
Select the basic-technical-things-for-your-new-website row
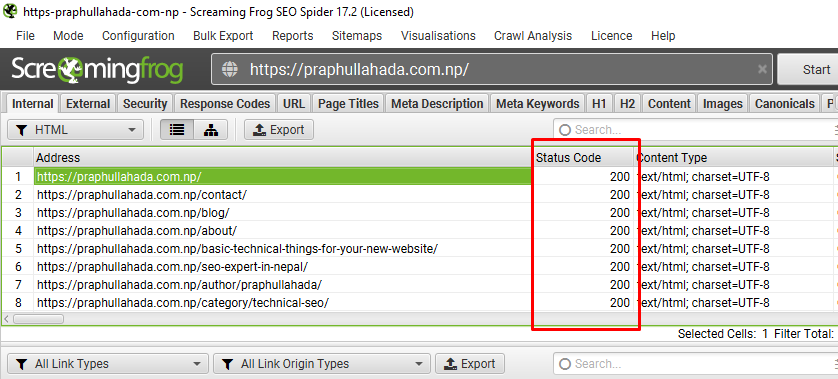[x=283, y=249]
